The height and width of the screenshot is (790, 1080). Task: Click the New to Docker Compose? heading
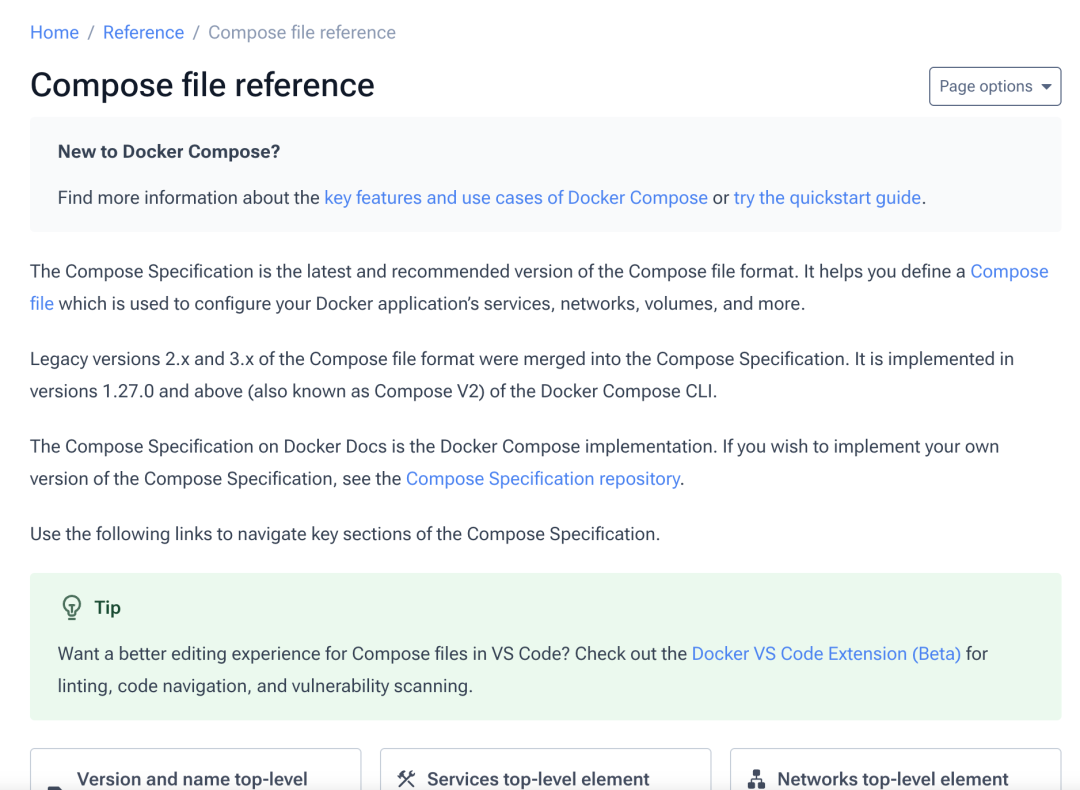pos(169,152)
